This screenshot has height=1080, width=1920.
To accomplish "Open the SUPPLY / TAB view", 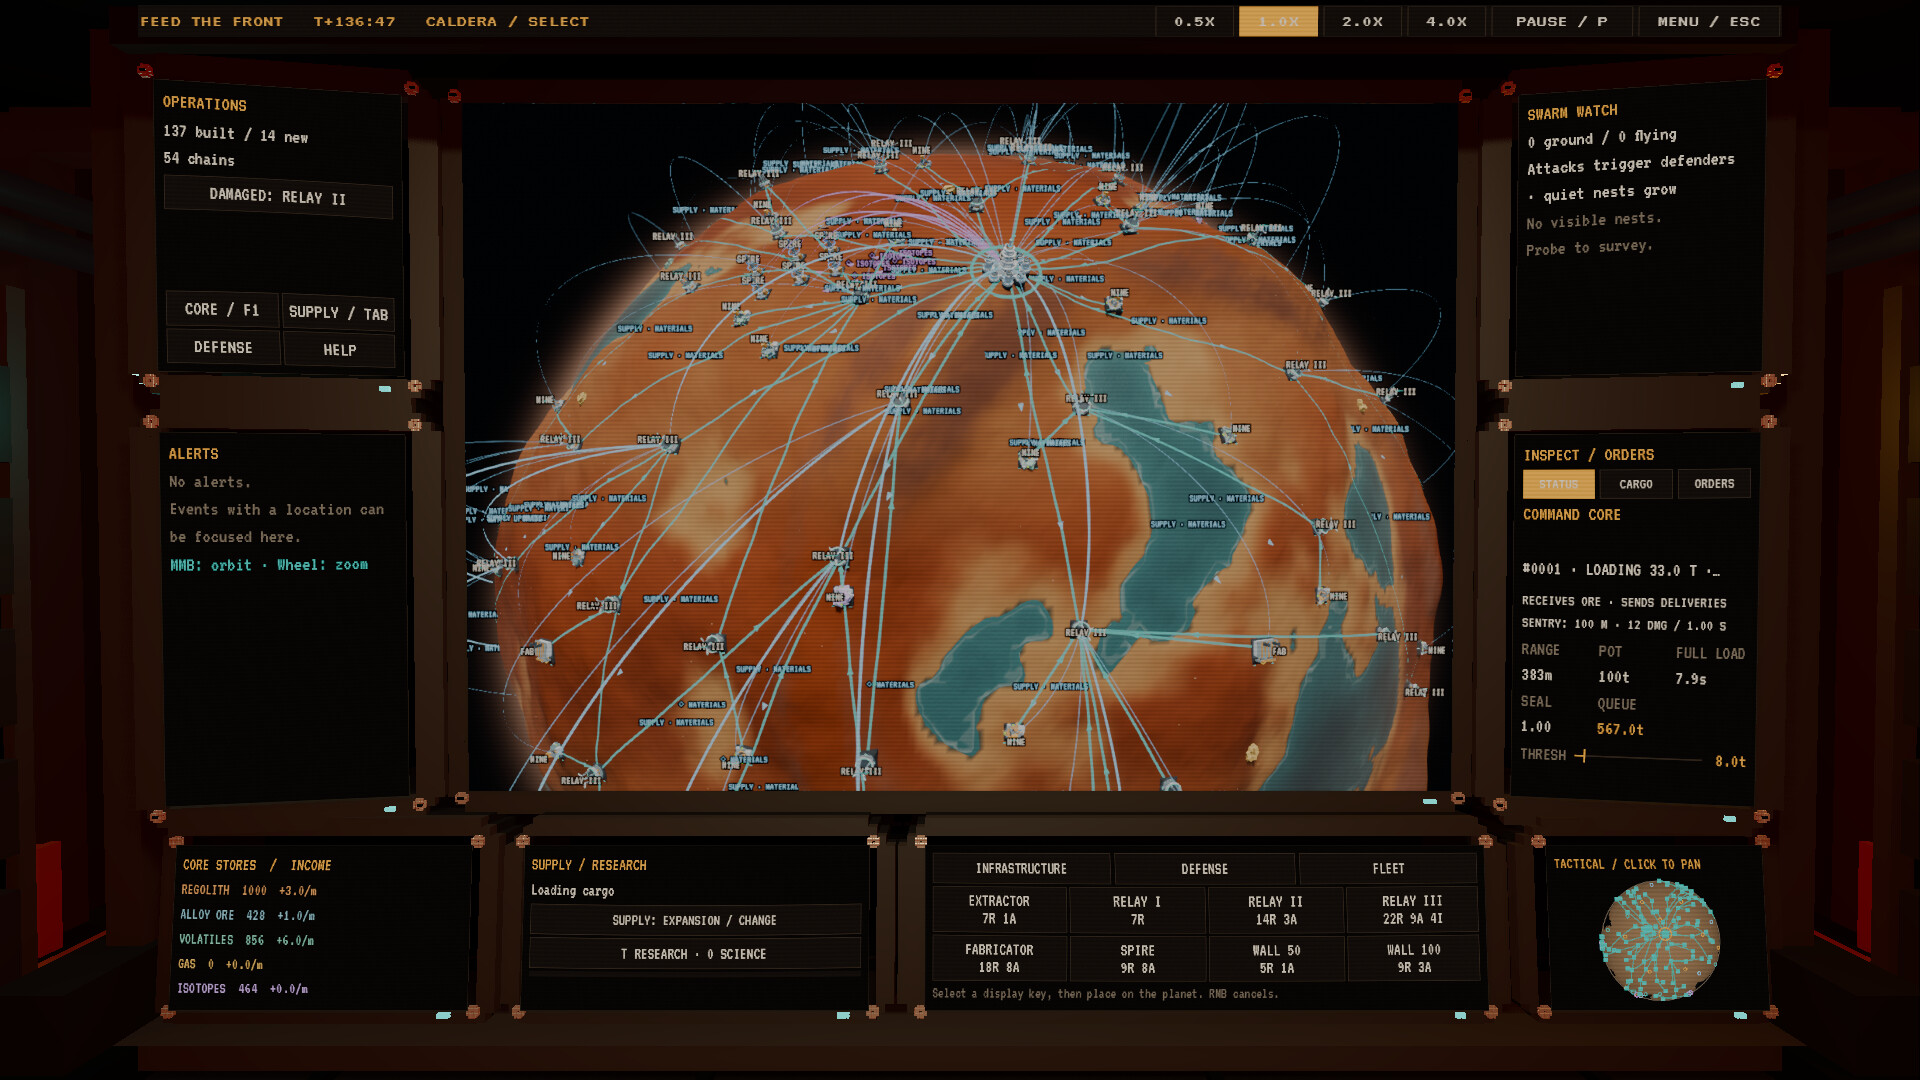I will [x=338, y=313].
